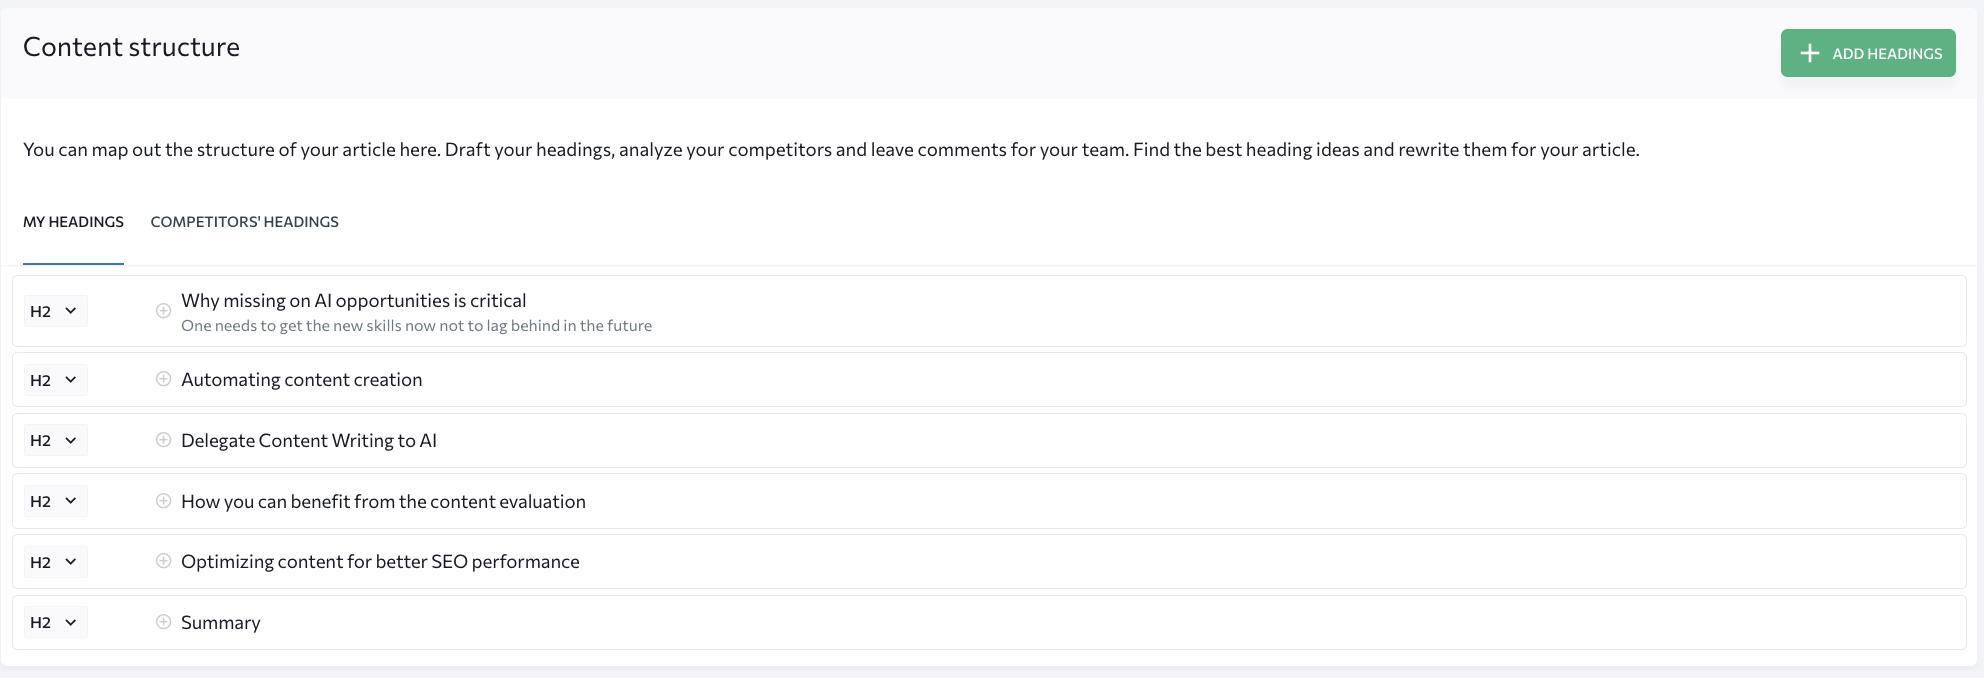Open H2 level dropdown for 'Delegate Content Writing'
Screen dimensions: 1984x678
55,440
